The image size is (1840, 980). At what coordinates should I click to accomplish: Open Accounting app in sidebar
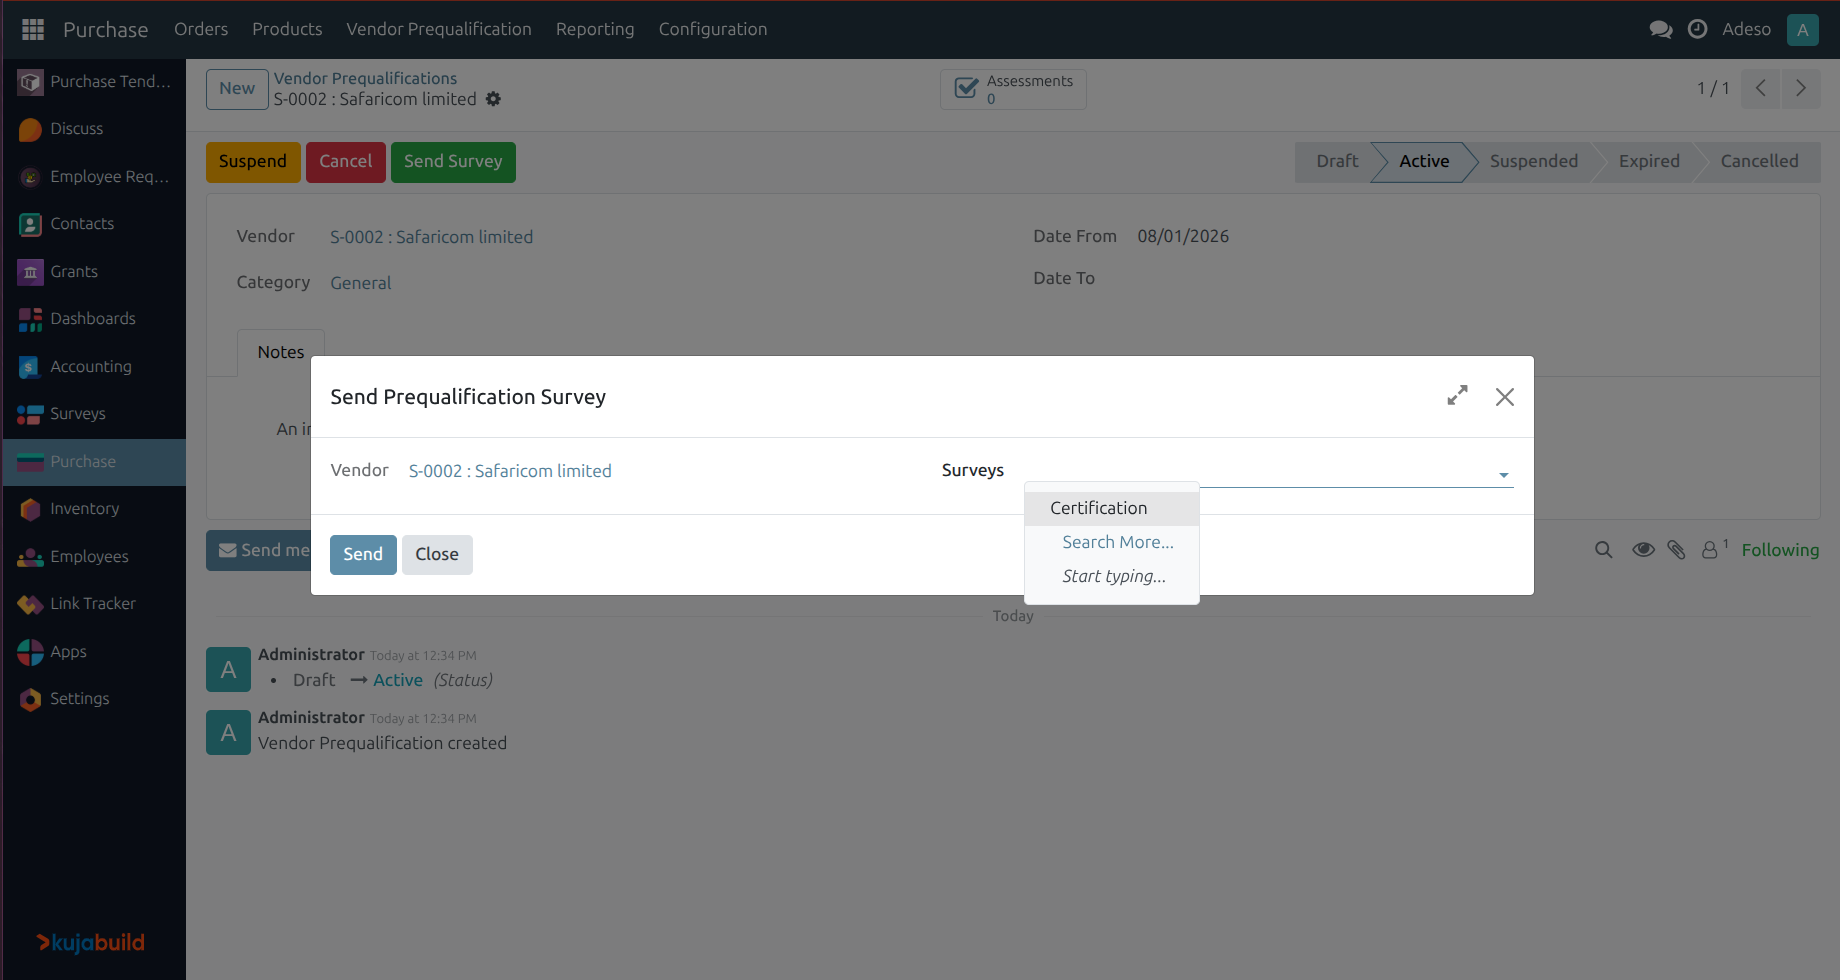pos(94,367)
